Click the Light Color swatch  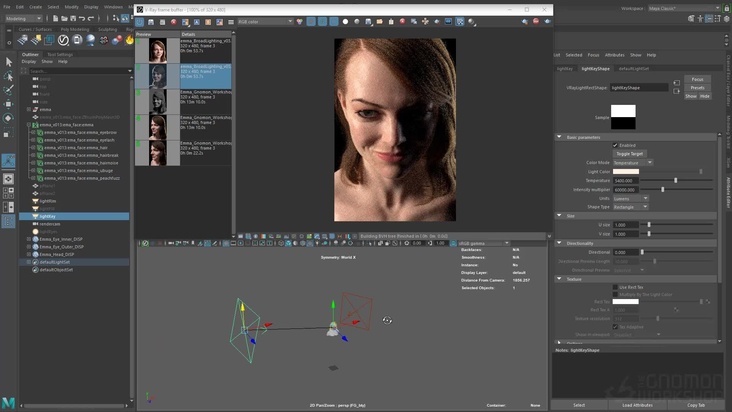(x=626, y=172)
